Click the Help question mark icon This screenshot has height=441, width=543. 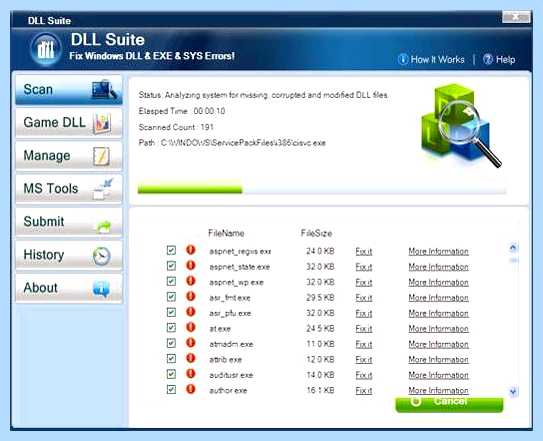coord(488,59)
